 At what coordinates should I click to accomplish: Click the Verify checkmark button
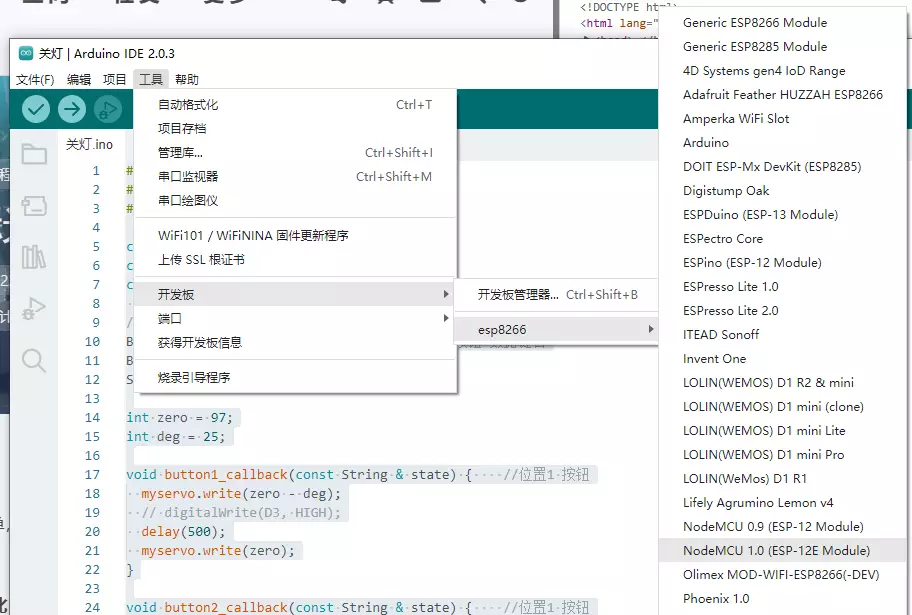[x=36, y=109]
